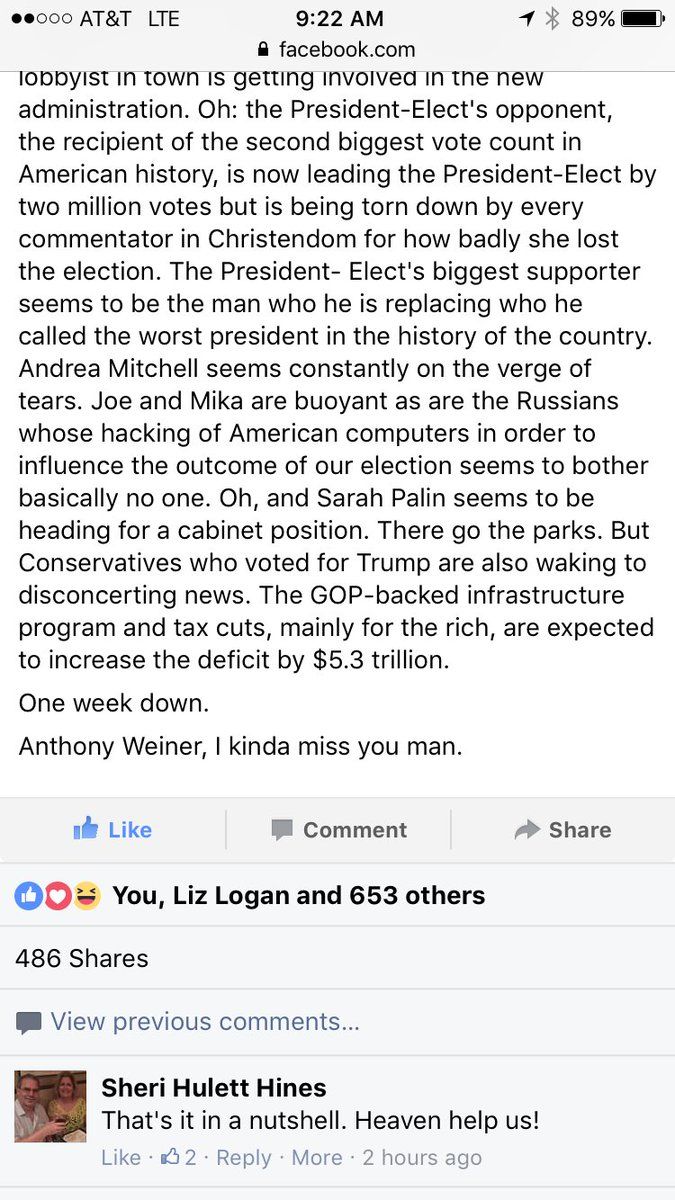The image size is (675, 1200).
Task: Open the 486 Shares list
Action: pos(82,958)
